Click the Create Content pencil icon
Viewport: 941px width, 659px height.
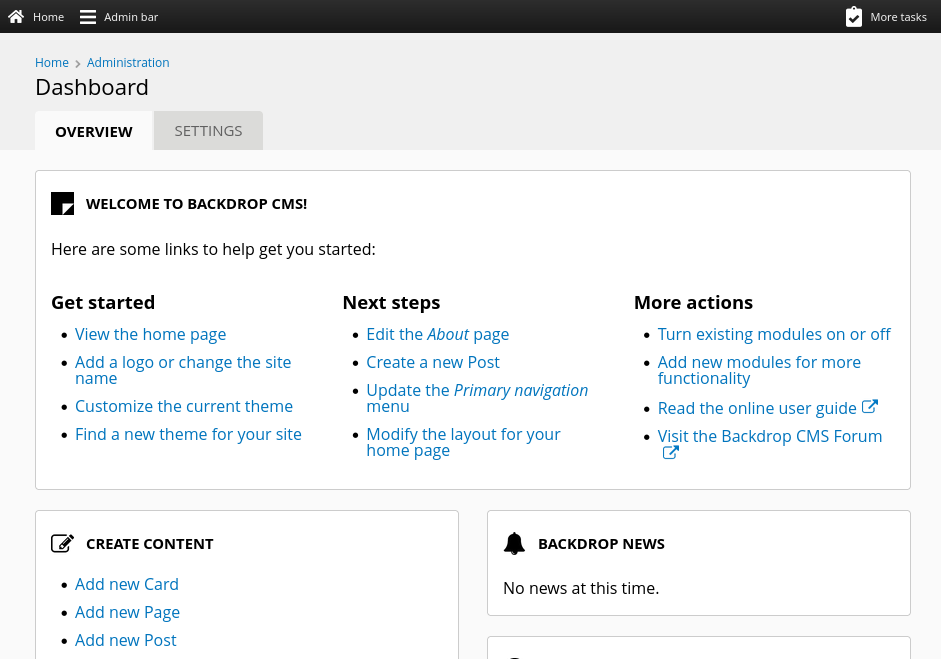(x=62, y=543)
